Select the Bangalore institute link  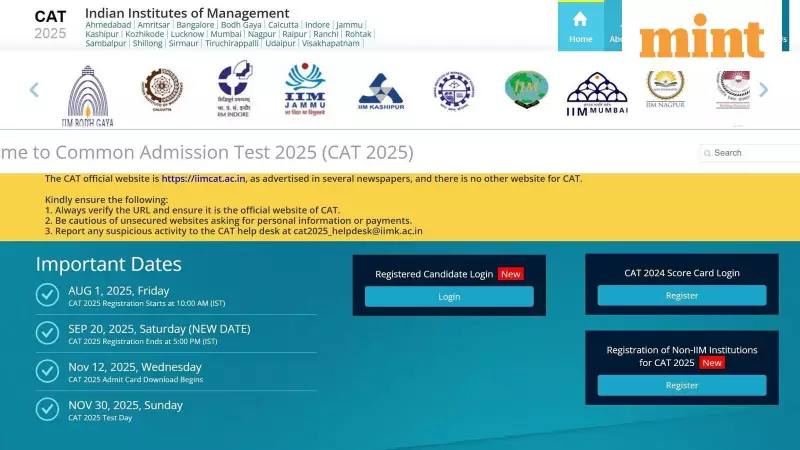(x=195, y=24)
